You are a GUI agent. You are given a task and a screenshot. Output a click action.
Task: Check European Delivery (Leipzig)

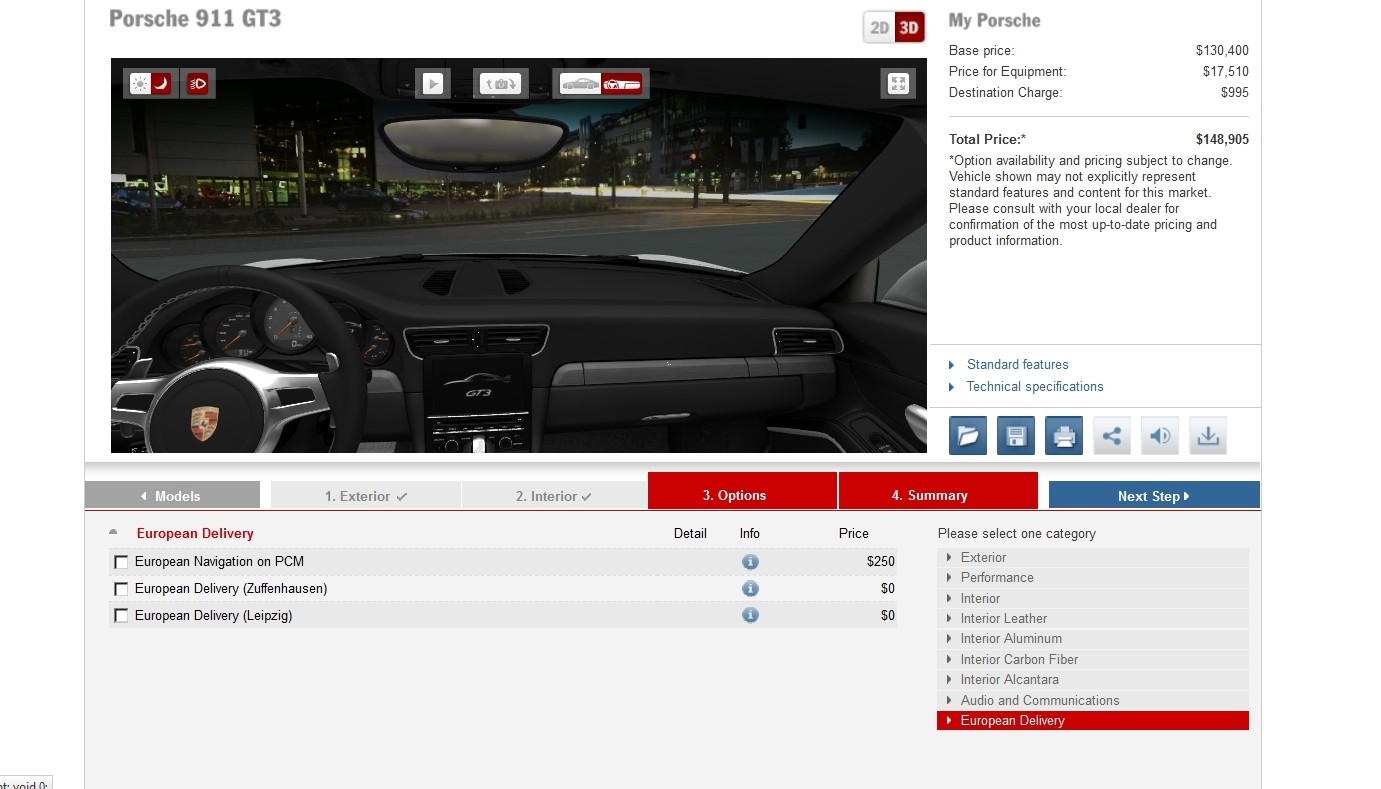click(x=122, y=616)
